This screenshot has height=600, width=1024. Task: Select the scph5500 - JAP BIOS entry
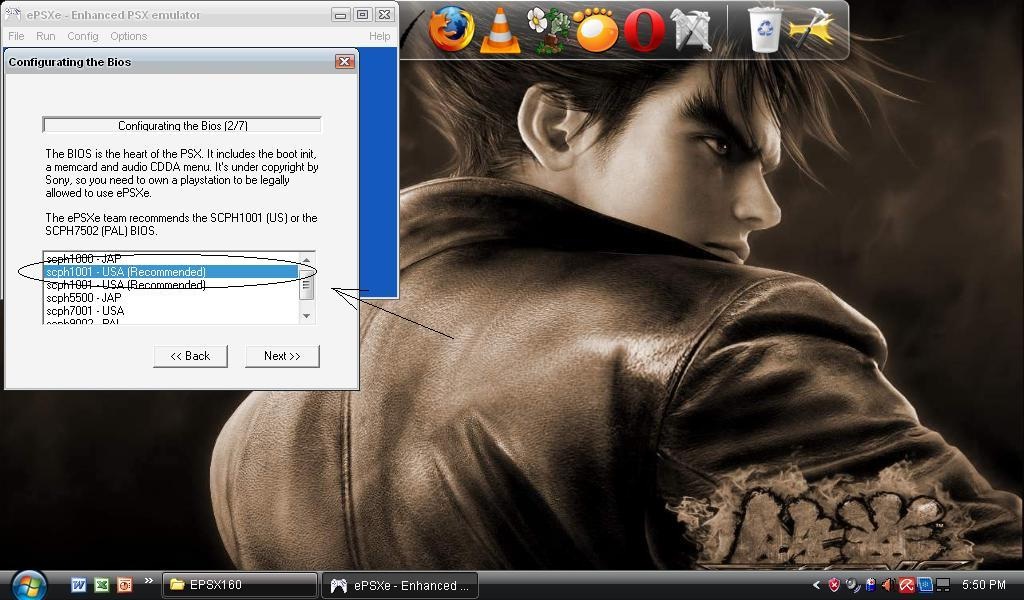point(171,298)
